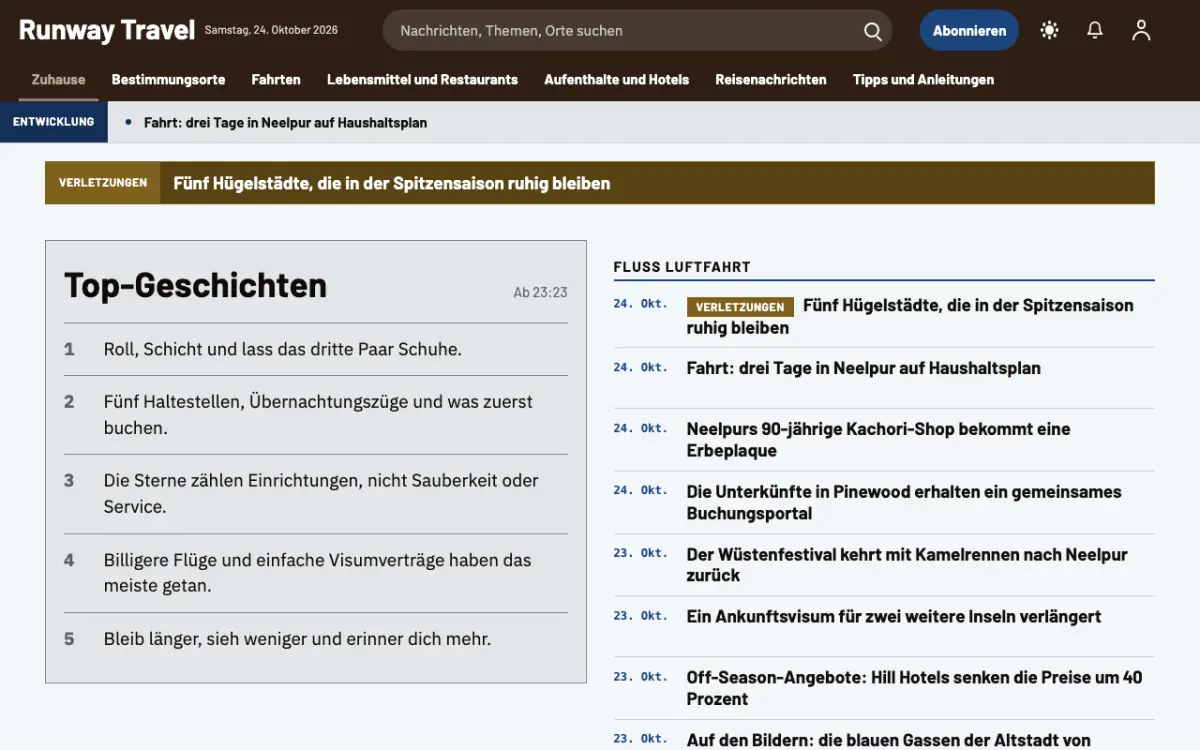Click the Ab 23:23 timestamp
Image resolution: width=1200 pixels, height=750 pixels.
point(540,293)
